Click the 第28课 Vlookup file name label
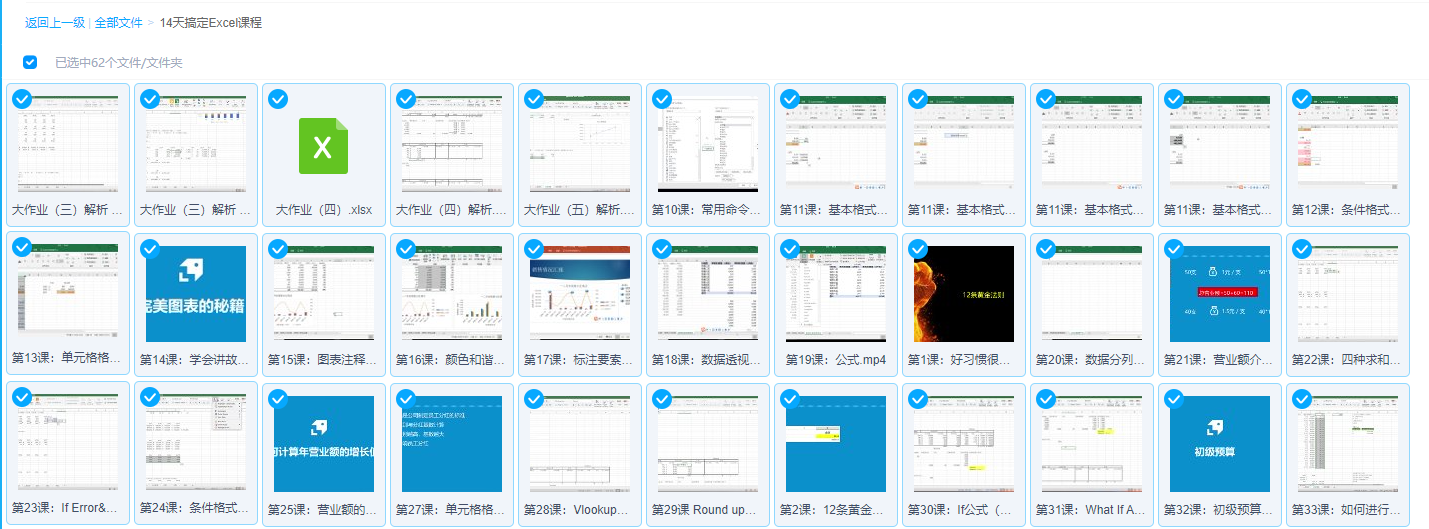The image size is (1429, 529). click(579, 510)
